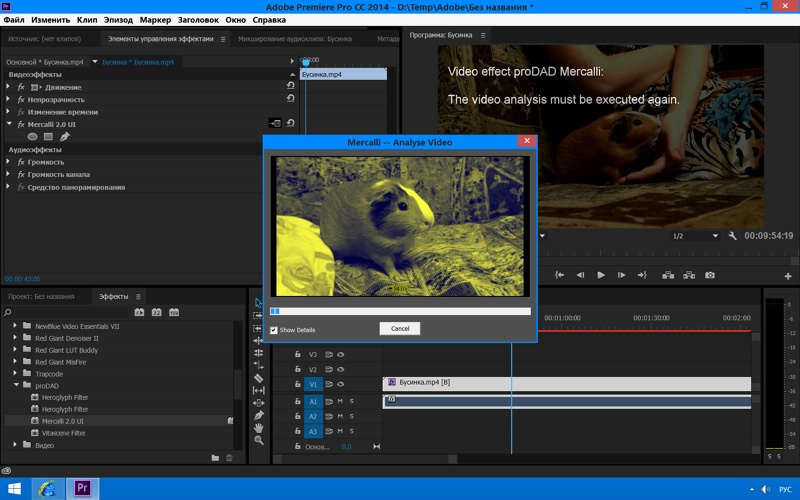This screenshot has height=500, width=800.
Task: Export frame with the camera icon
Action: point(710,275)
